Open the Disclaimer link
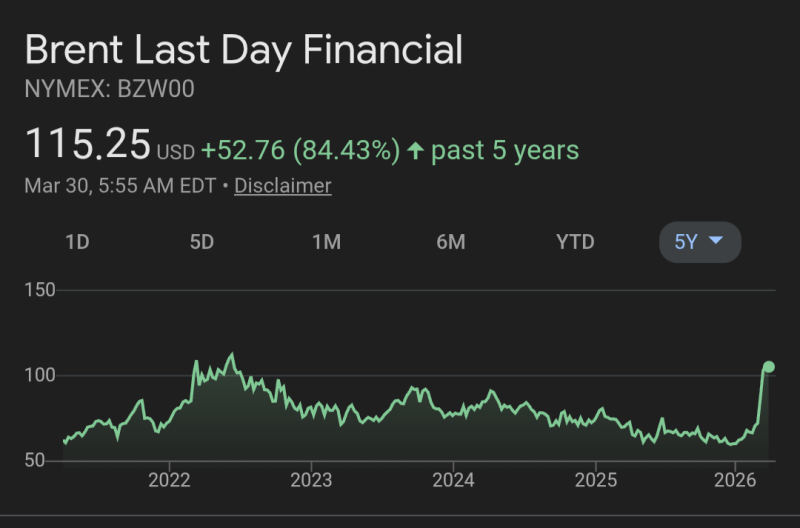The height and width of the screenshot is (528, 800). (x=283, y=185)
